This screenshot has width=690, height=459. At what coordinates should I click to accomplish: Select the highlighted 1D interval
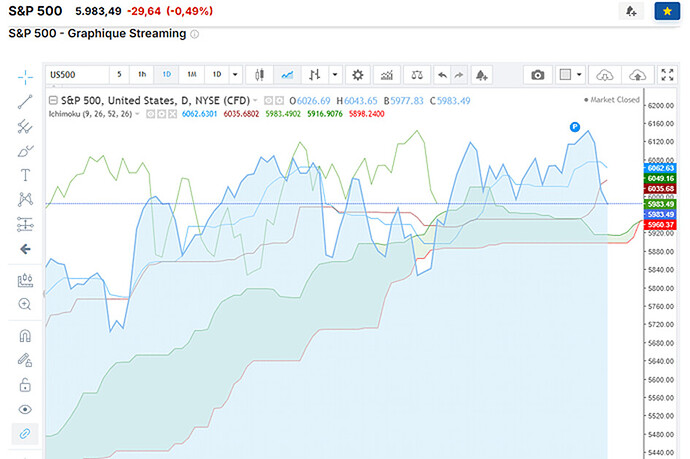tap(166, 75)
